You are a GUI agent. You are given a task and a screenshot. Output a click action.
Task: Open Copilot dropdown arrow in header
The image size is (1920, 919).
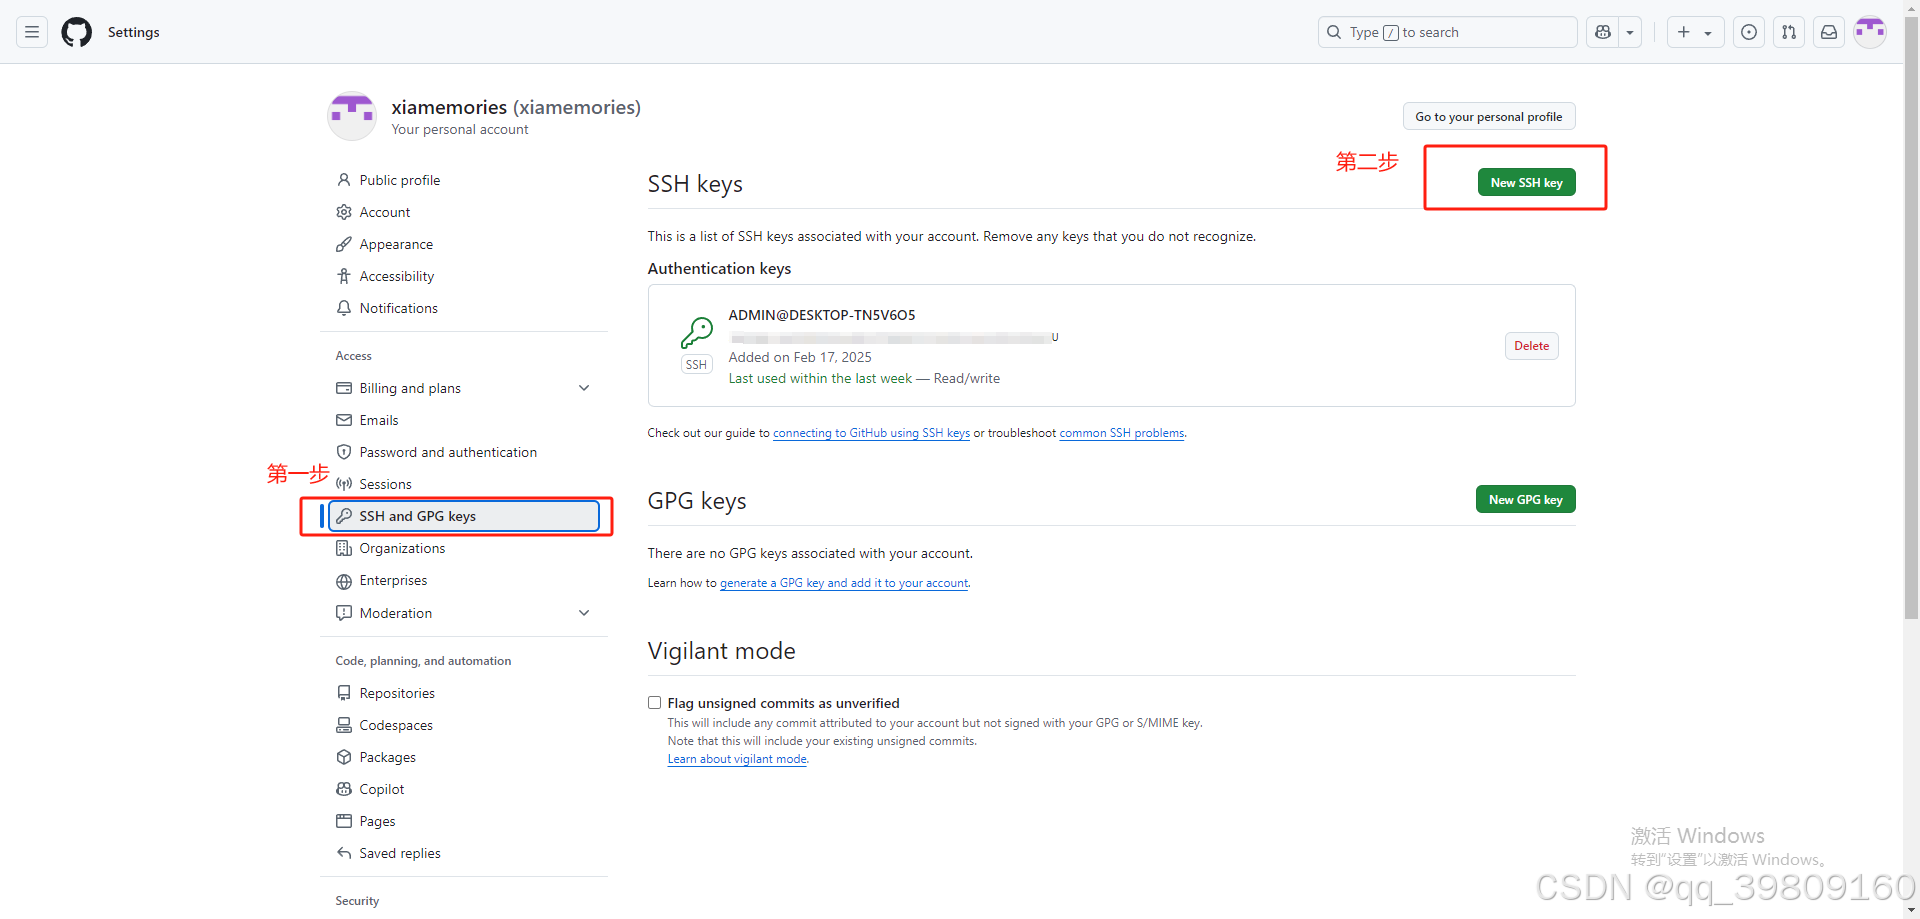(x=1630, y=32)
